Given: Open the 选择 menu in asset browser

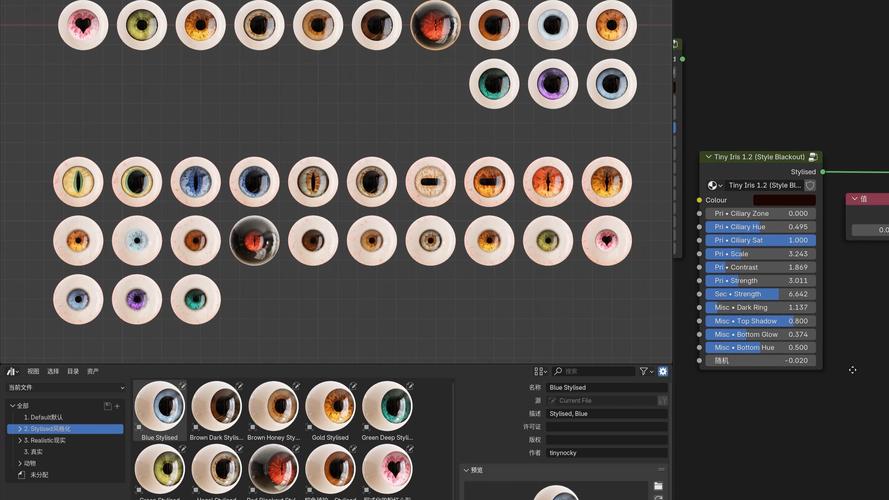Looking at the screenshot, I should (x=53, y=371).
